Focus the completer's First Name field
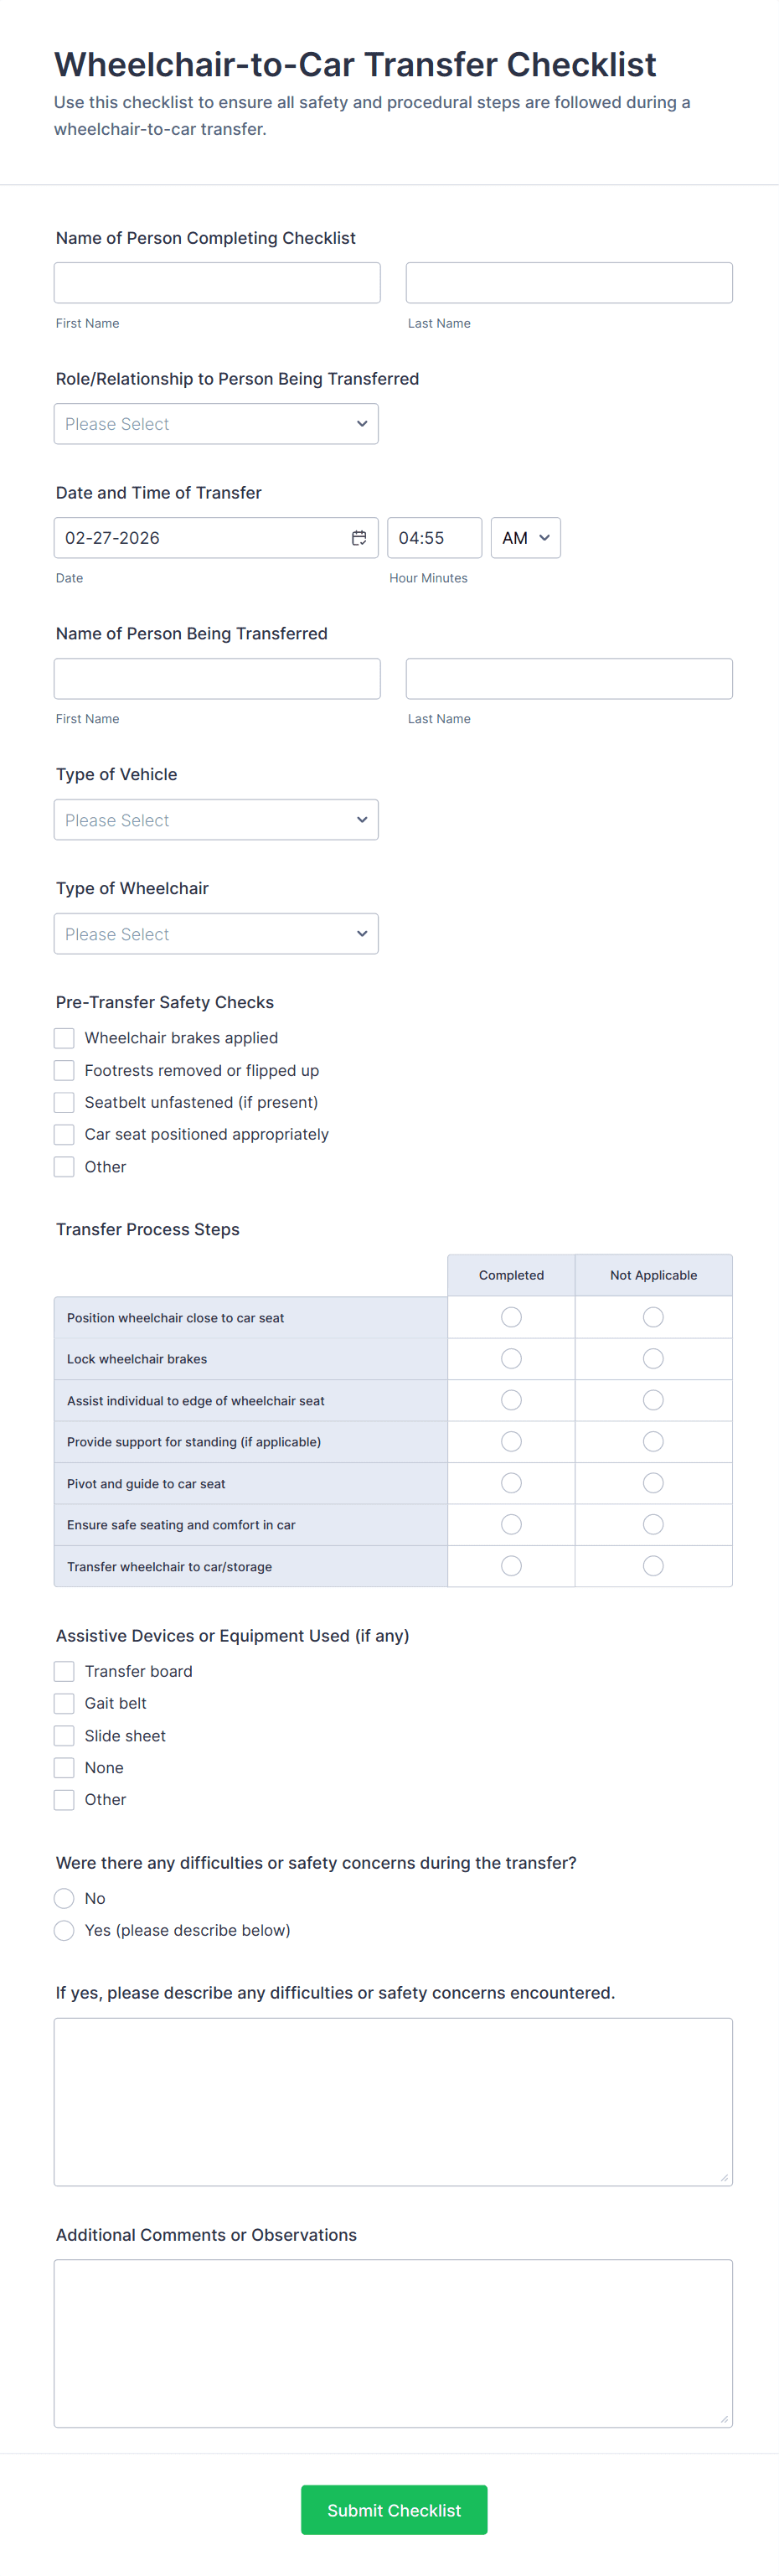The image size is (779, 2576). [x=217, y=283]
